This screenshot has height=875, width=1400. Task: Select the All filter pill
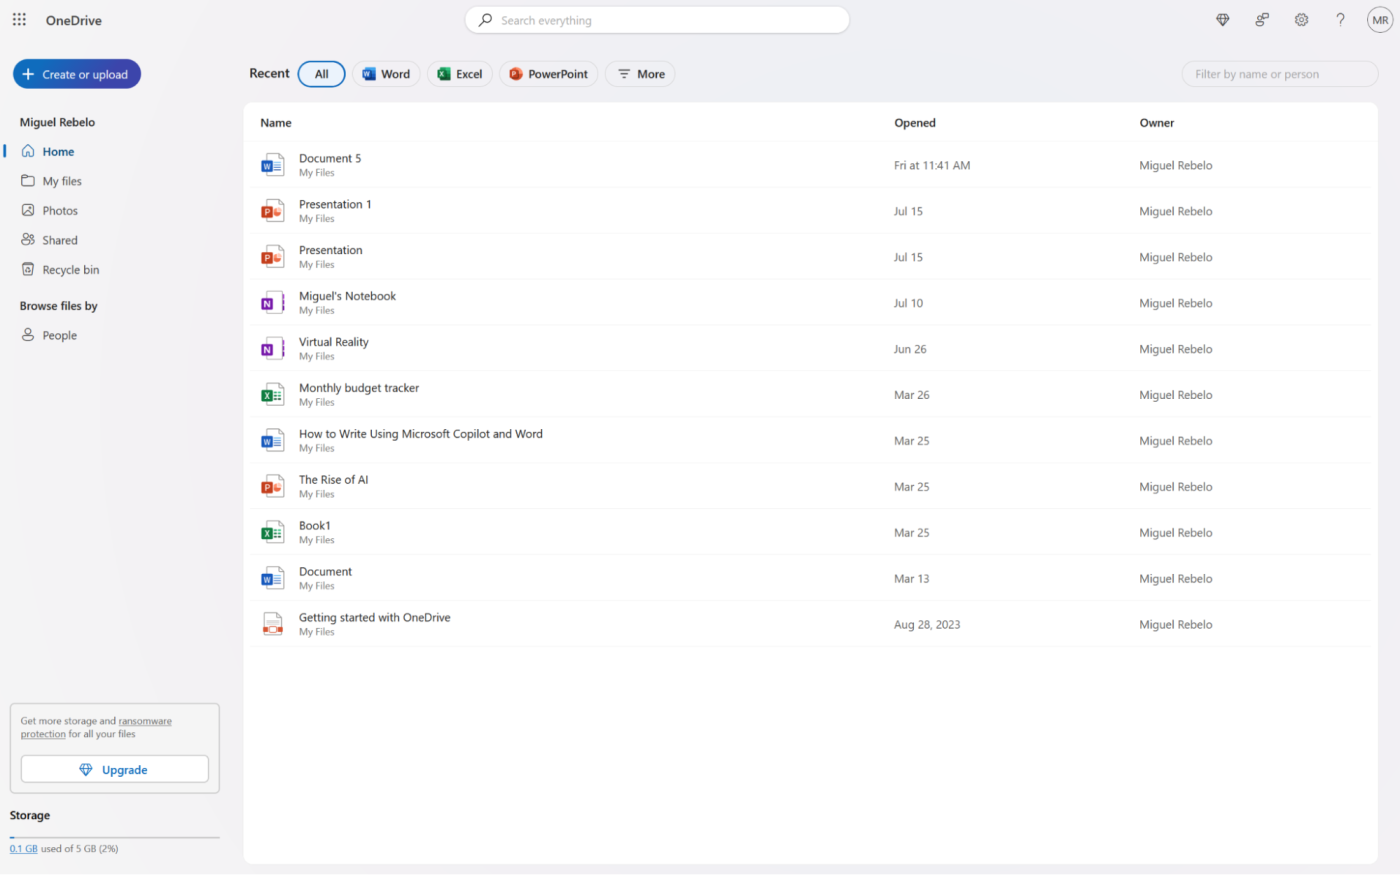point(321,74)
